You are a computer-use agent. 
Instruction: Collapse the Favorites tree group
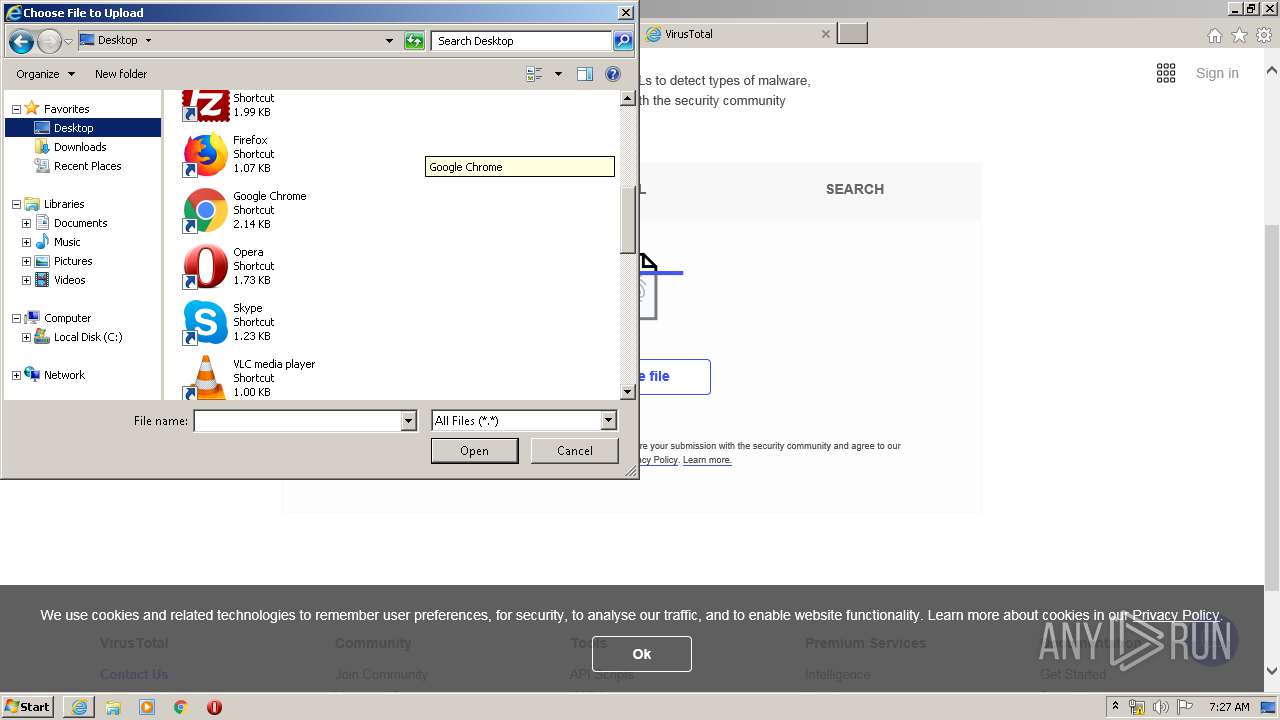pos(16,109)
